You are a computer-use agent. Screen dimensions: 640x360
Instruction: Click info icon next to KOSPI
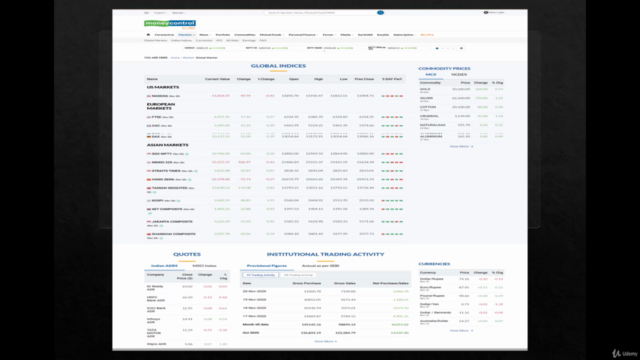coord(179,201)
